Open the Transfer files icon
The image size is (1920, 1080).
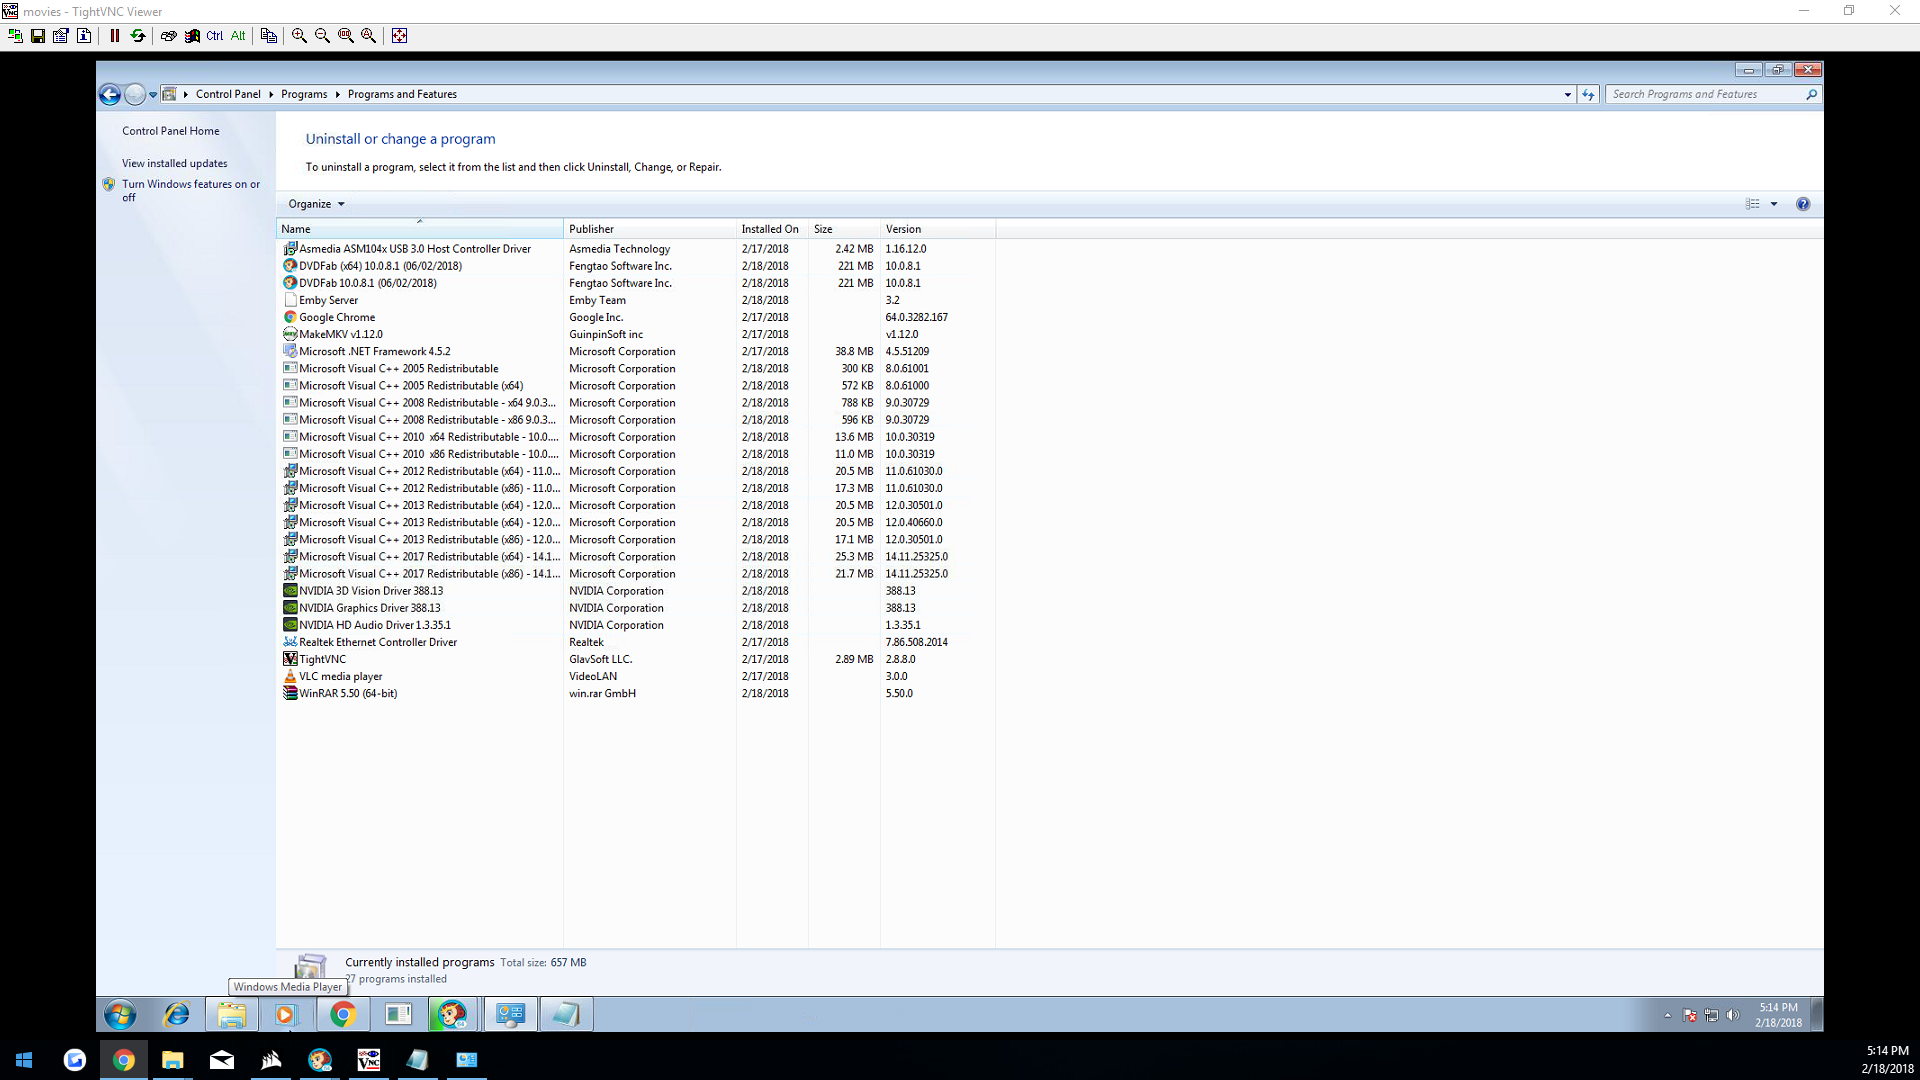(x=268, y=36)
